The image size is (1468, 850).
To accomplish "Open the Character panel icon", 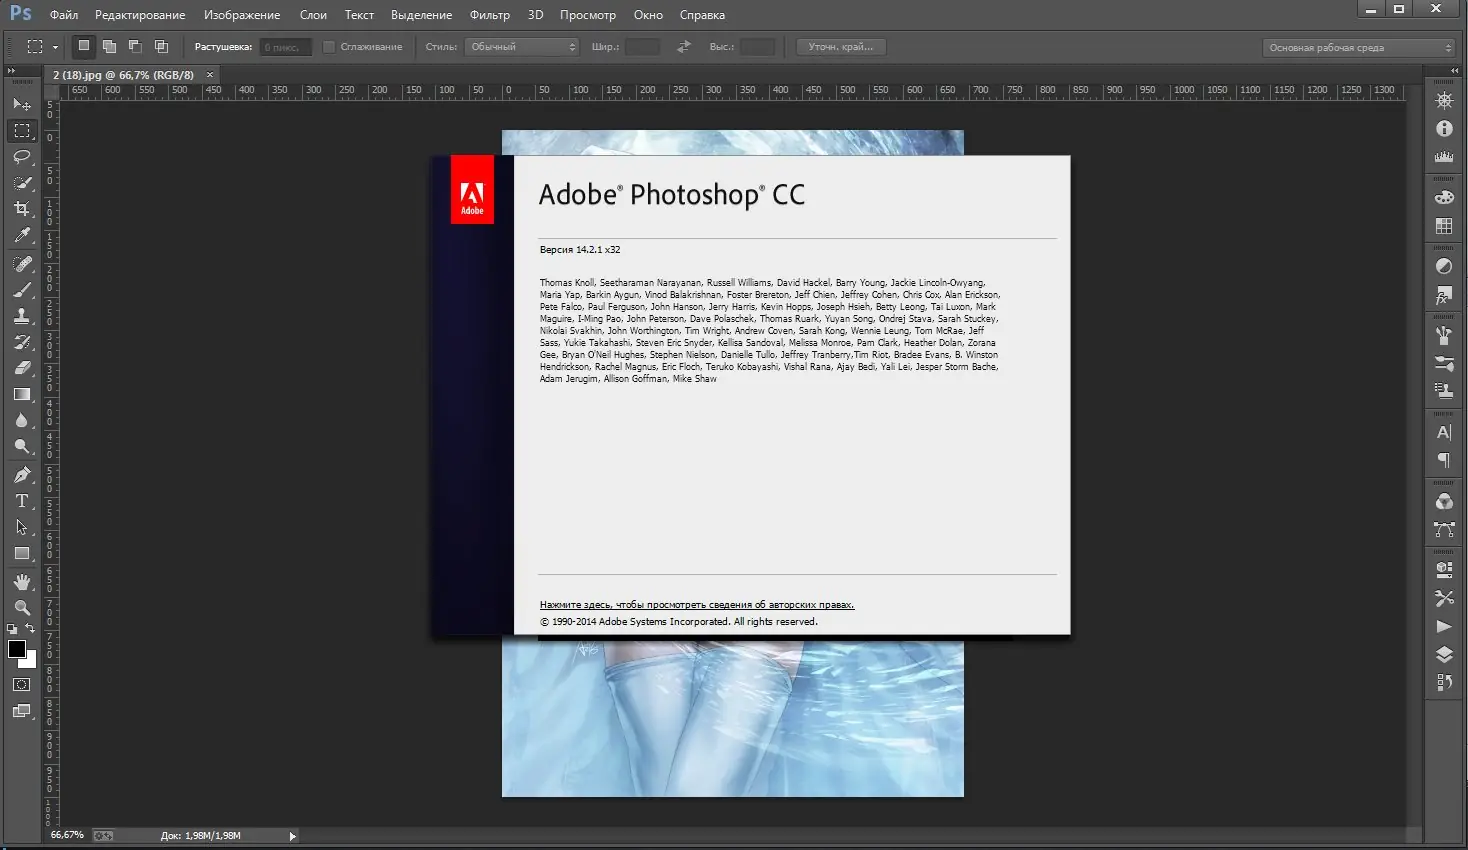I will (1444, 432).
